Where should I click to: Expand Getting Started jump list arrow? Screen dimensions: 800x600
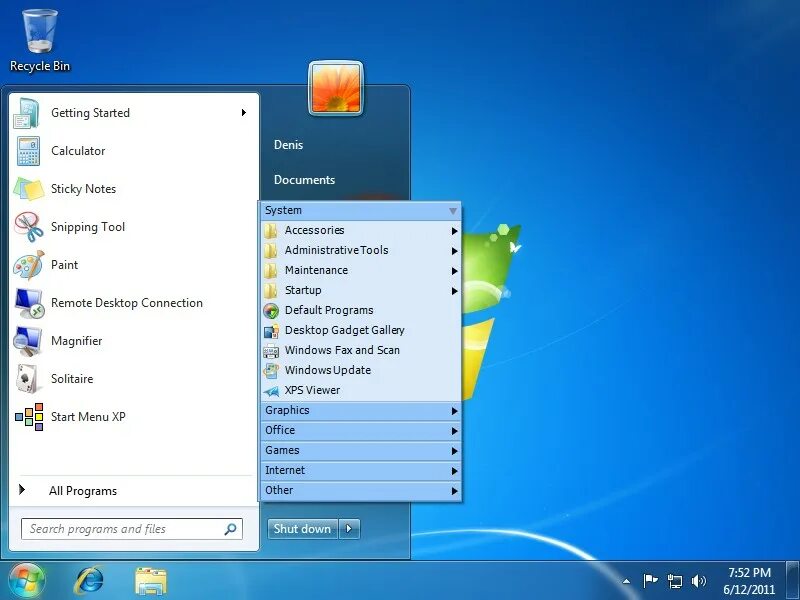pyautogui.click(x=244, y=112)
